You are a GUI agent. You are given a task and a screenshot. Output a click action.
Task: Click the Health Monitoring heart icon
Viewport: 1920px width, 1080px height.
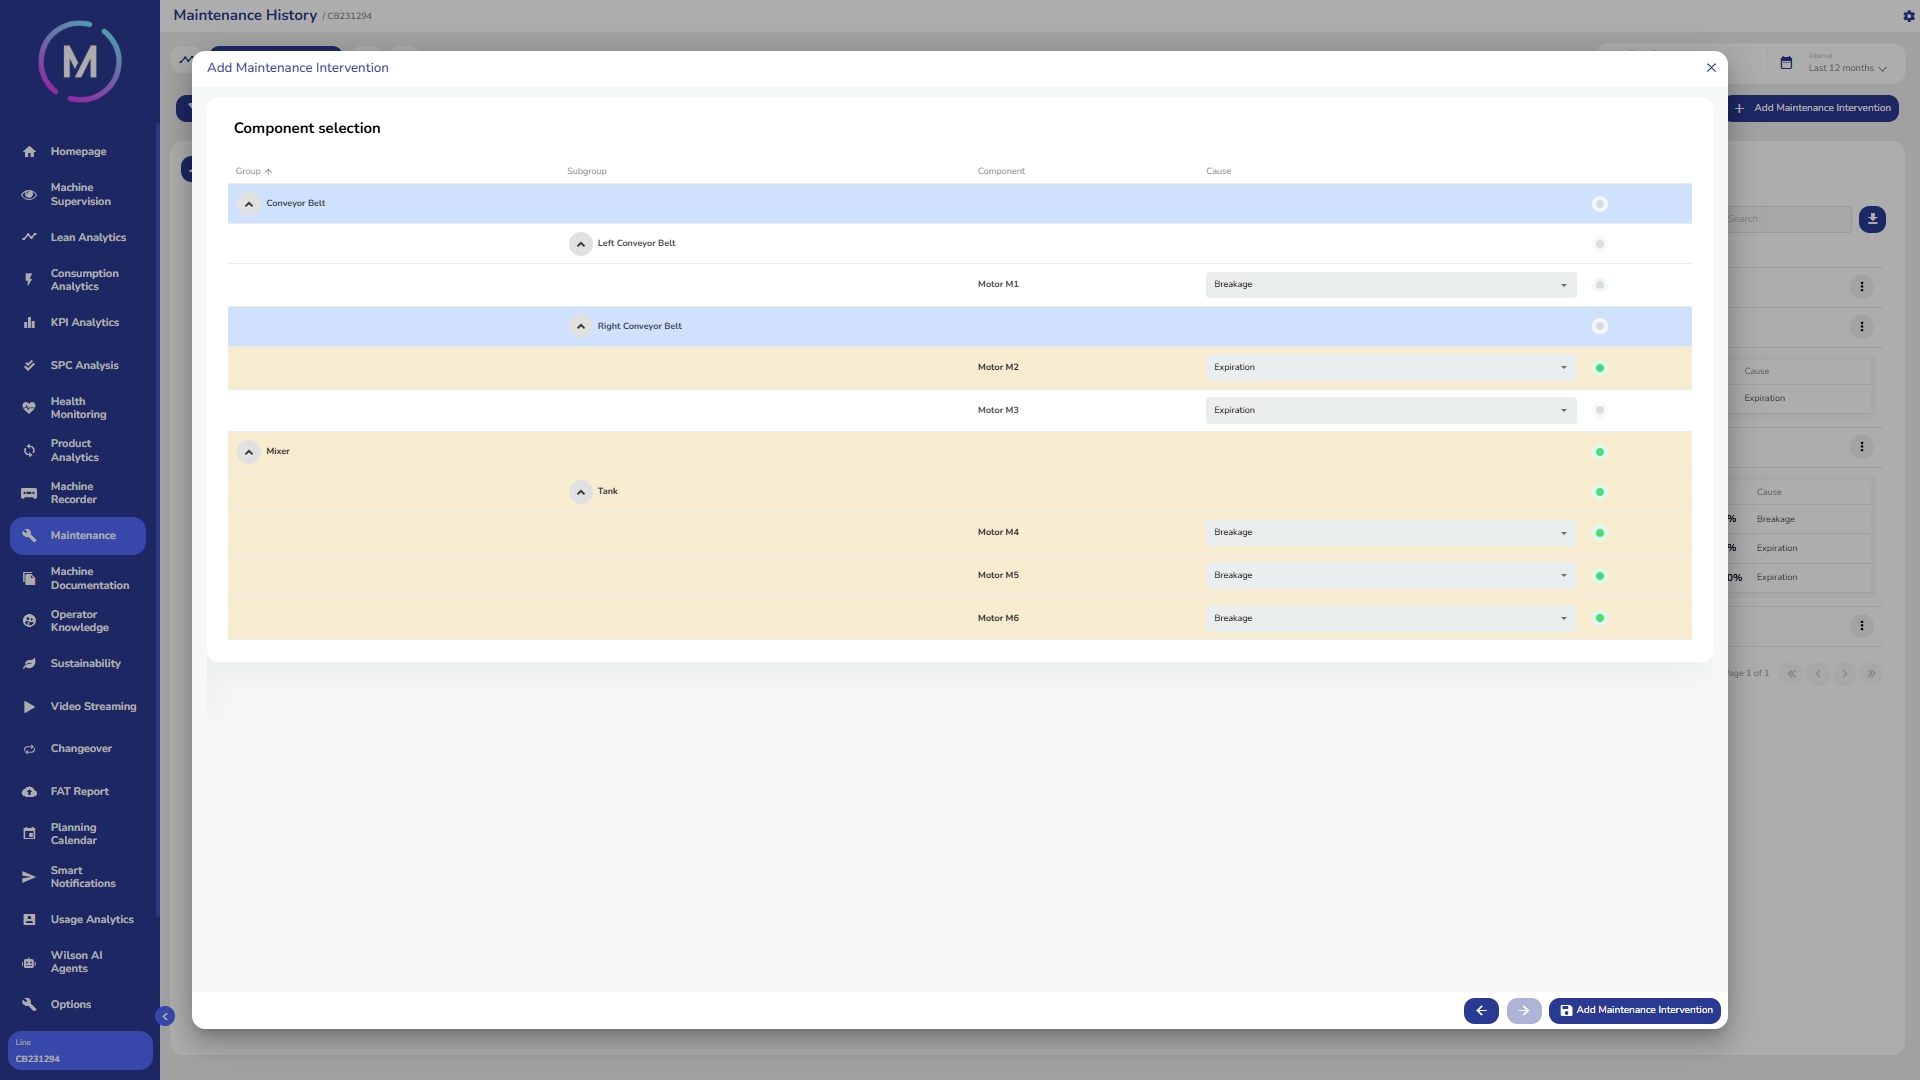tap(29, 408)
